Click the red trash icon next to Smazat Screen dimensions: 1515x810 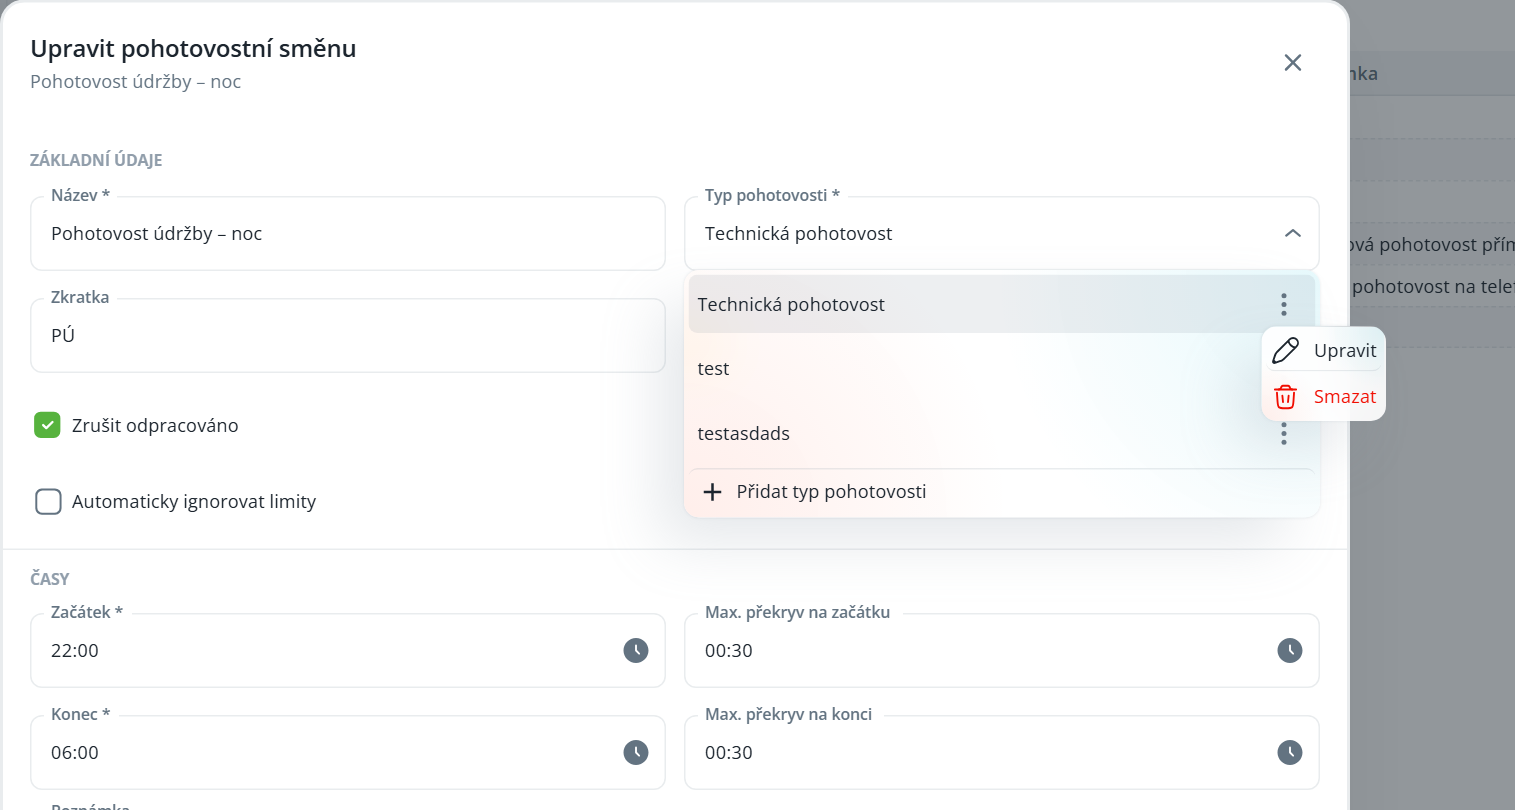point(1285,397)
